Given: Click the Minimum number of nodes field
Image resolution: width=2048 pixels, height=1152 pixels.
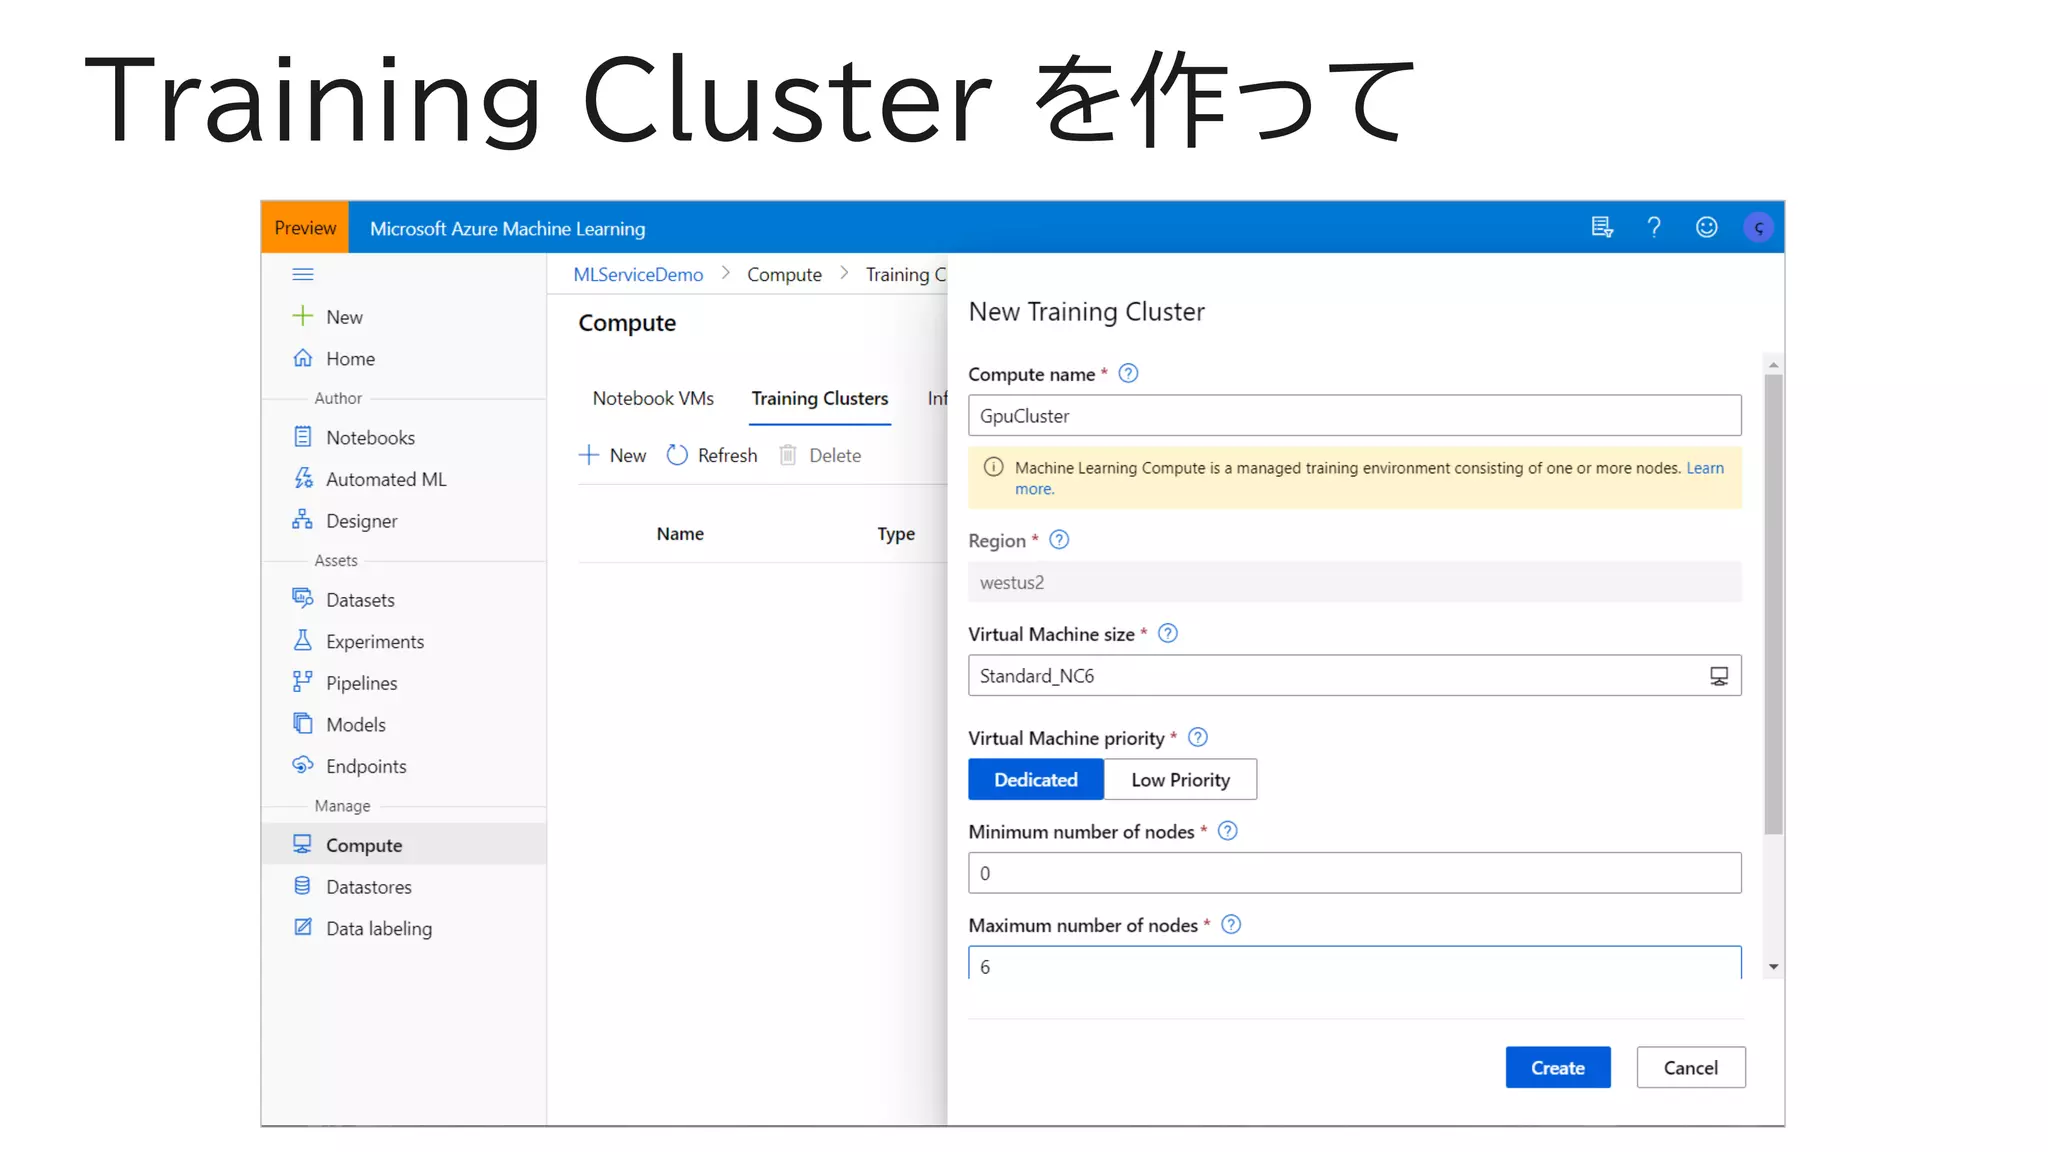Looking at the screenshot, I should [x=1354, y=873].
